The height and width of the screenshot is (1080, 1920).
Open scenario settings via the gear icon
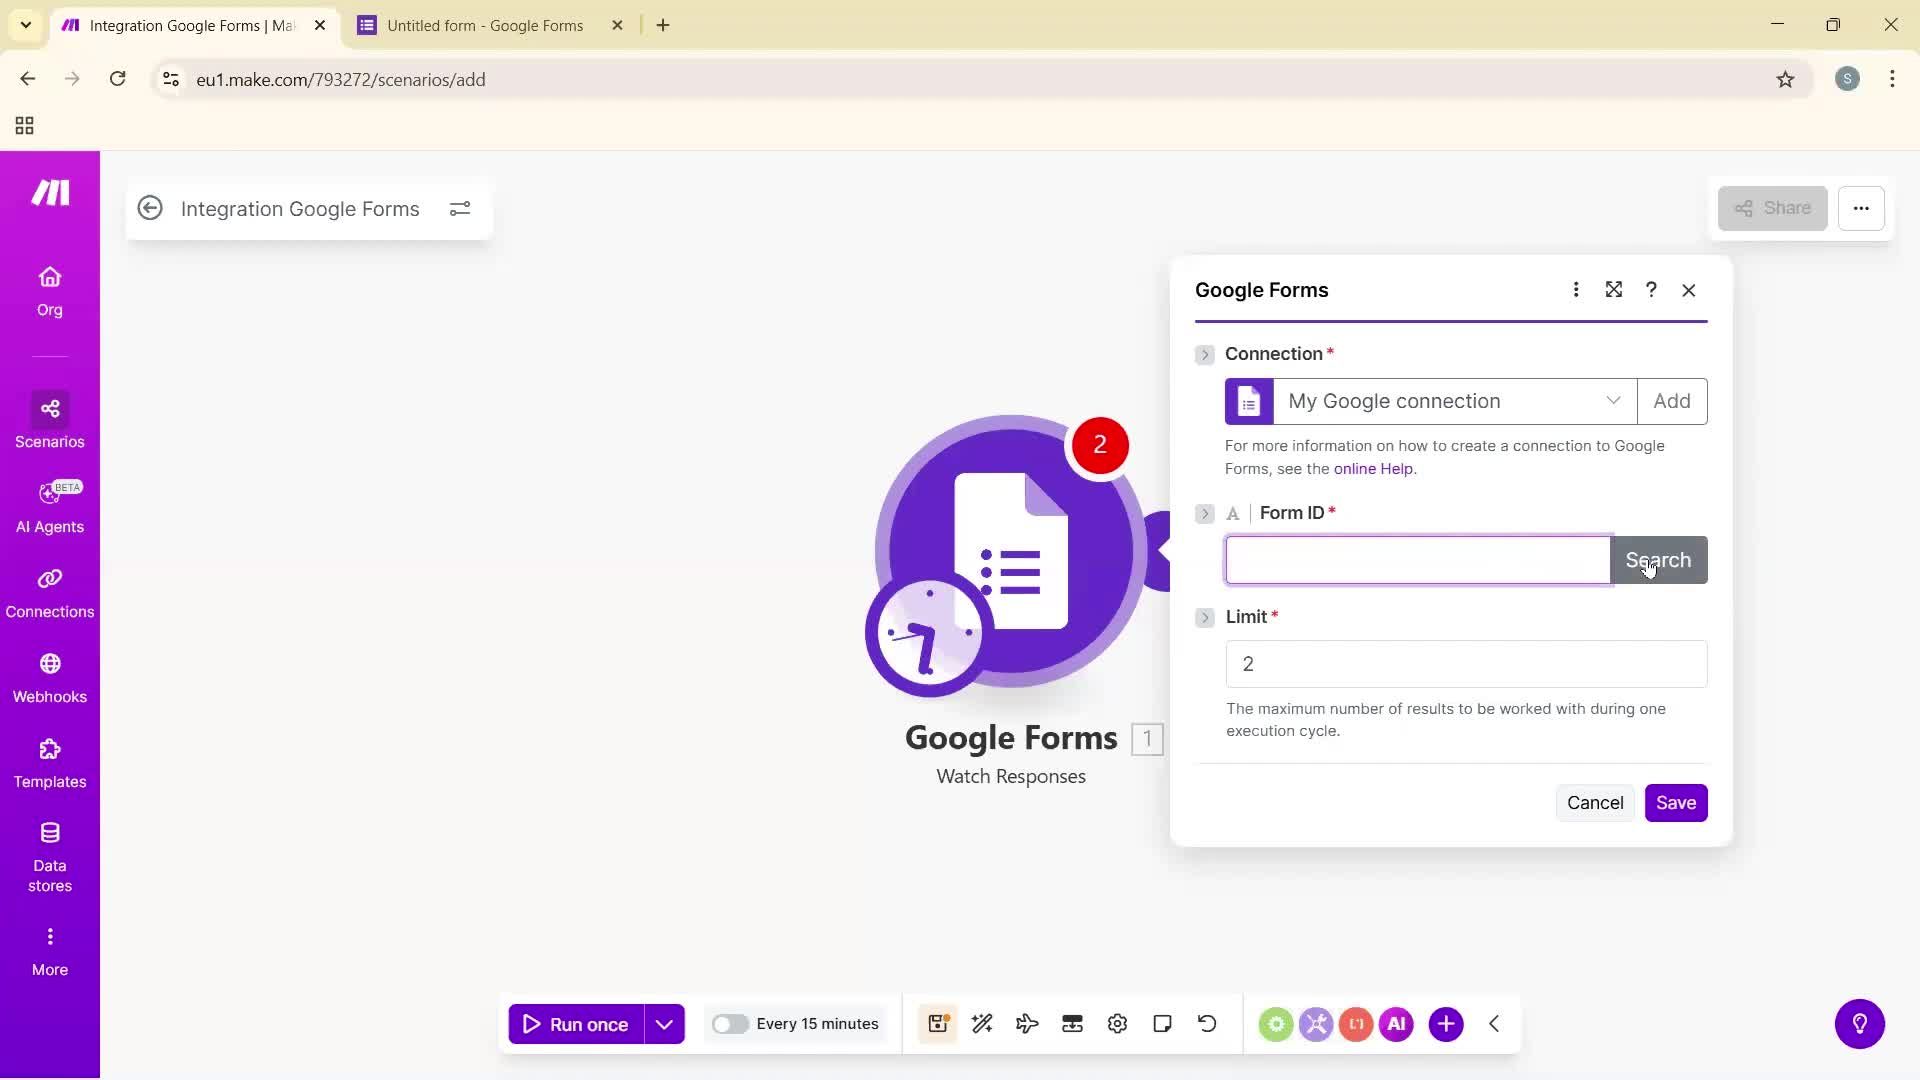[x=1117, y=1024]
